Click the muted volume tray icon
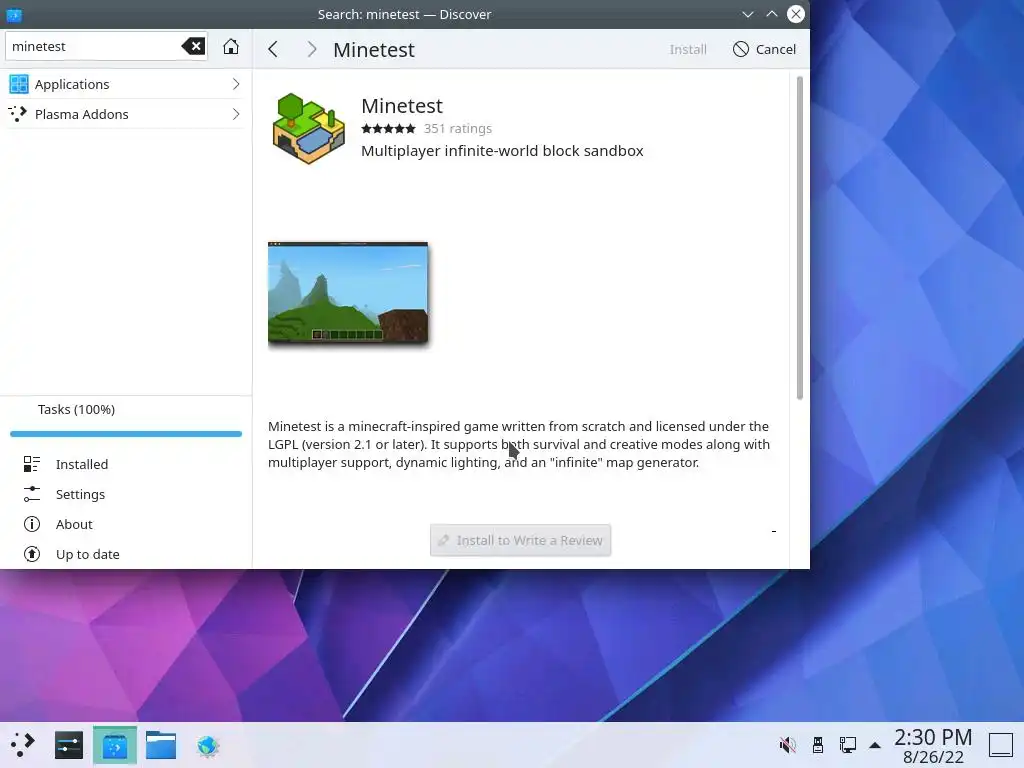The width and height of the screenshot is (1024, 768). [x=788, y=745]
